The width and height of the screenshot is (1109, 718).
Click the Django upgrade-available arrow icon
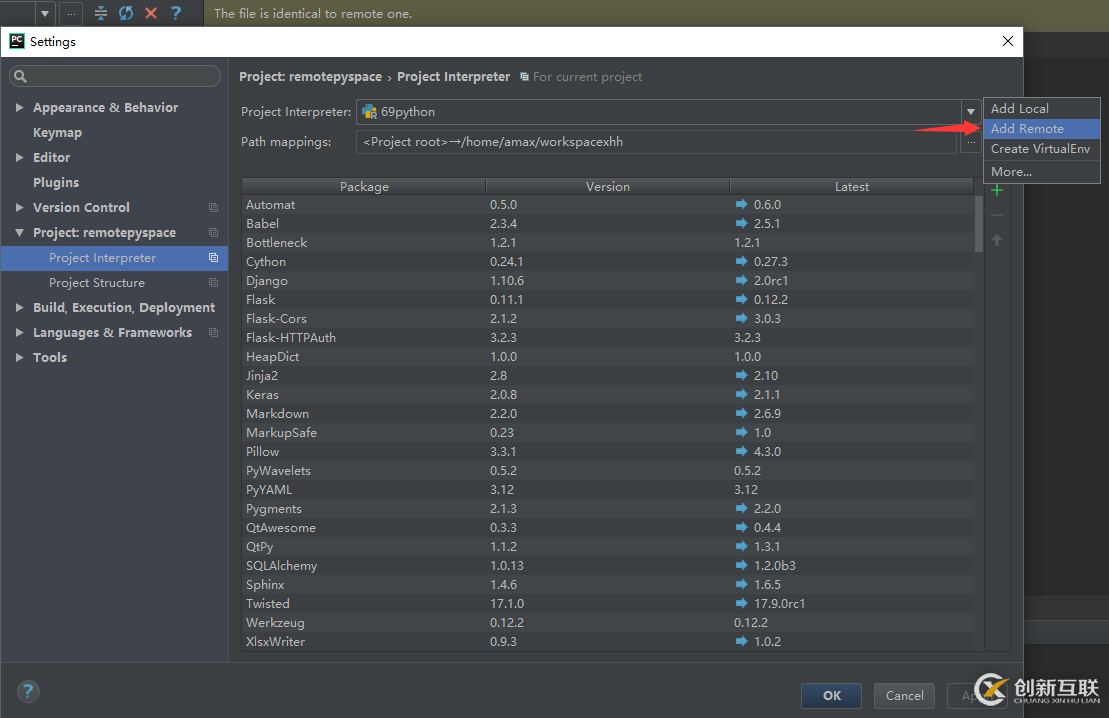741,281
